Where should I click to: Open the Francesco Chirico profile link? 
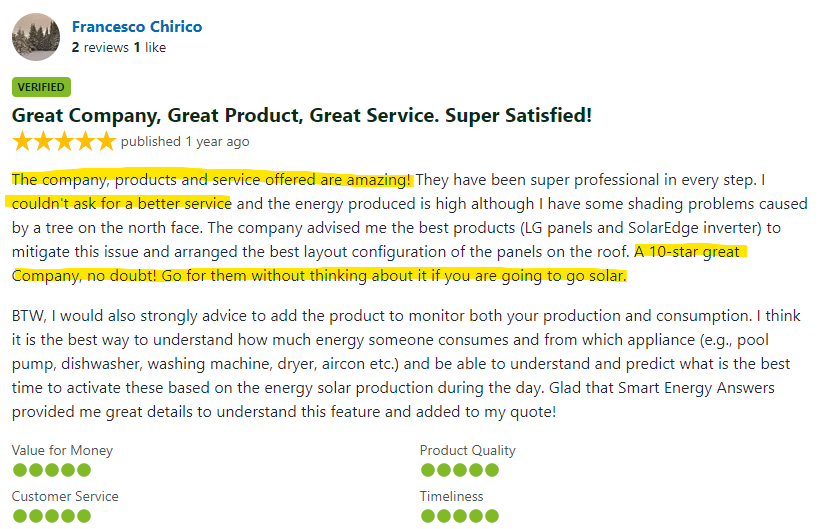[135, 25]
